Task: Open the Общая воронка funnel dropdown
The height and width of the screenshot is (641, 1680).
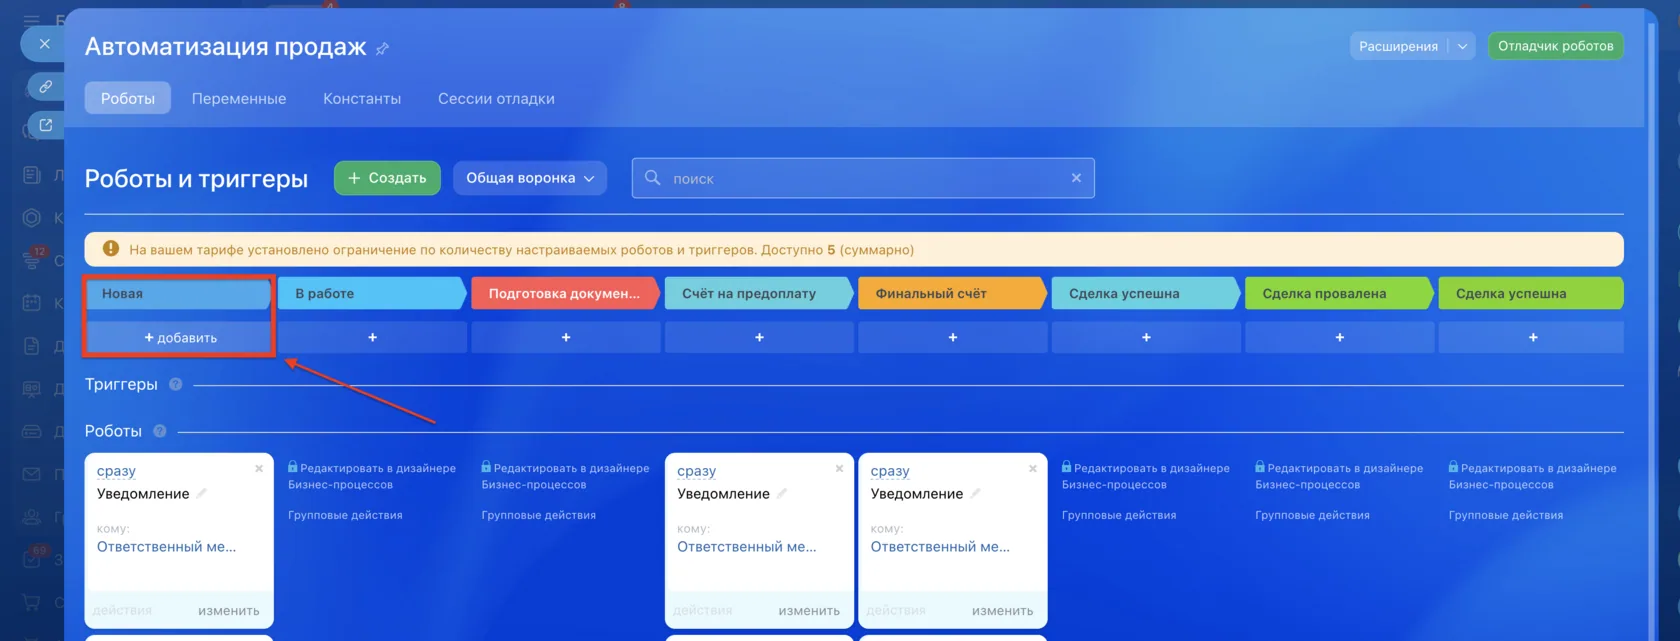Action: tap(530, 178)
